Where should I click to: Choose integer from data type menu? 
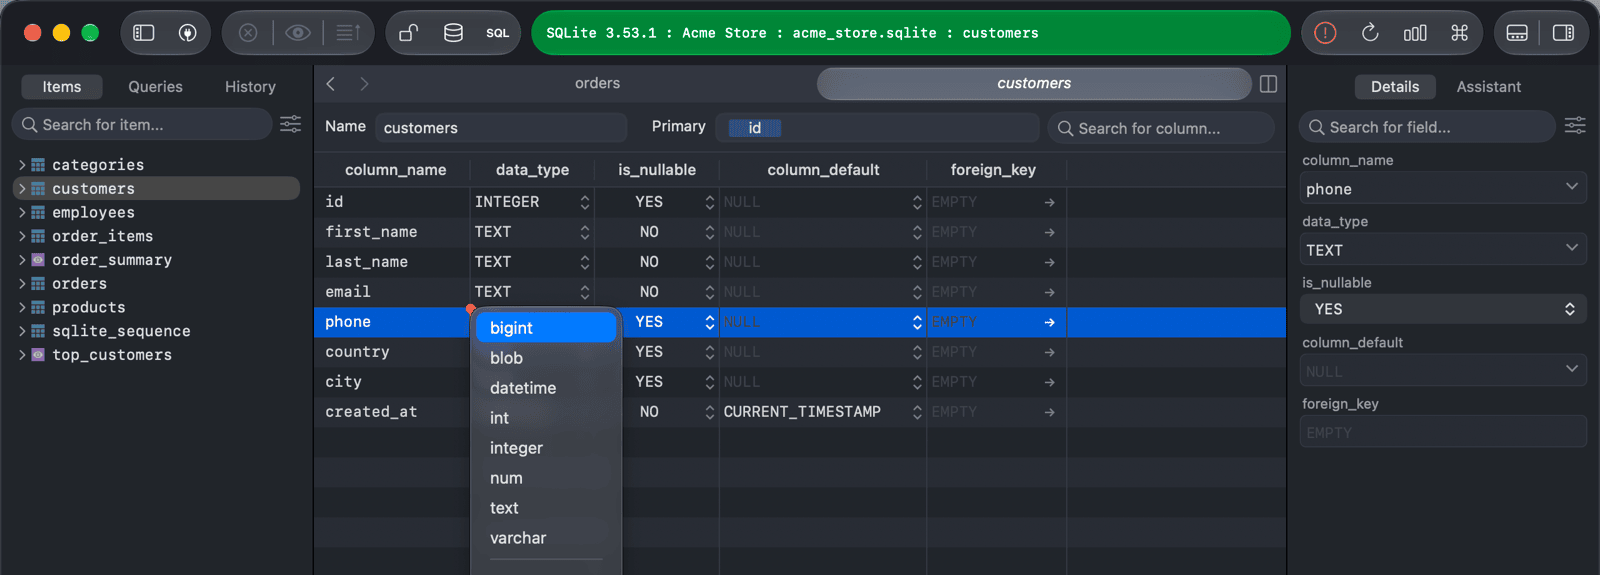(546, 448)
